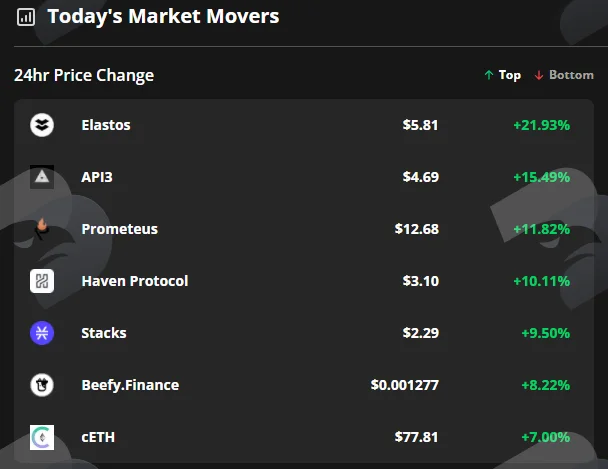The height and width of the screenshot is (469, 608).
Task: Click the Market Movers chart icon
Action: 26,17
